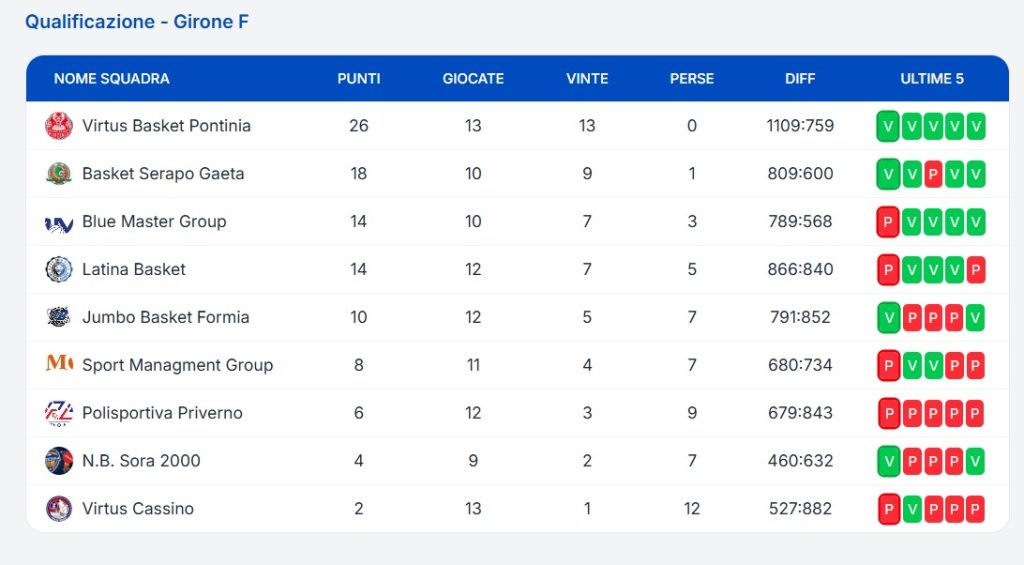Click Blue Master Group's first red P badge

[x=887, y=222]
